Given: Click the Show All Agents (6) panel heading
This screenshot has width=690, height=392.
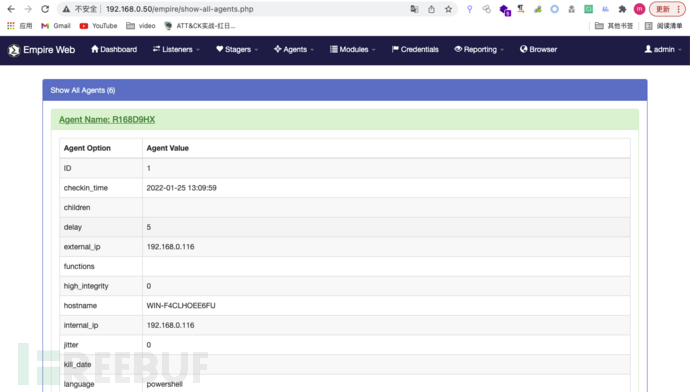Looking at the screenshot, I should (345, 90).
